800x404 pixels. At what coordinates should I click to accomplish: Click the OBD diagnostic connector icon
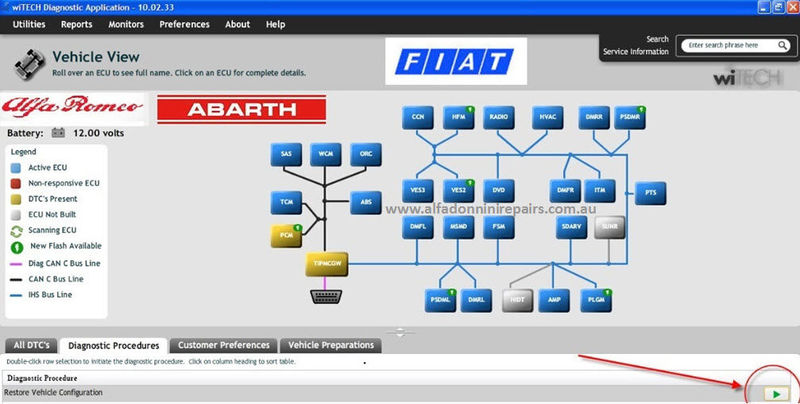pos(326,296)
